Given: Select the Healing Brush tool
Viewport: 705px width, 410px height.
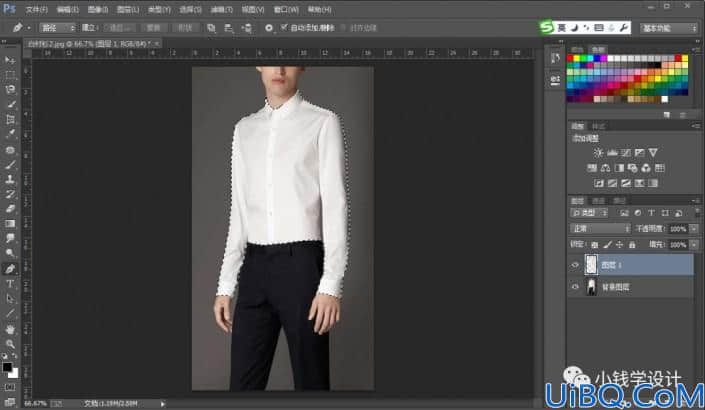Looking at the screenshot, I should point(10,149).
